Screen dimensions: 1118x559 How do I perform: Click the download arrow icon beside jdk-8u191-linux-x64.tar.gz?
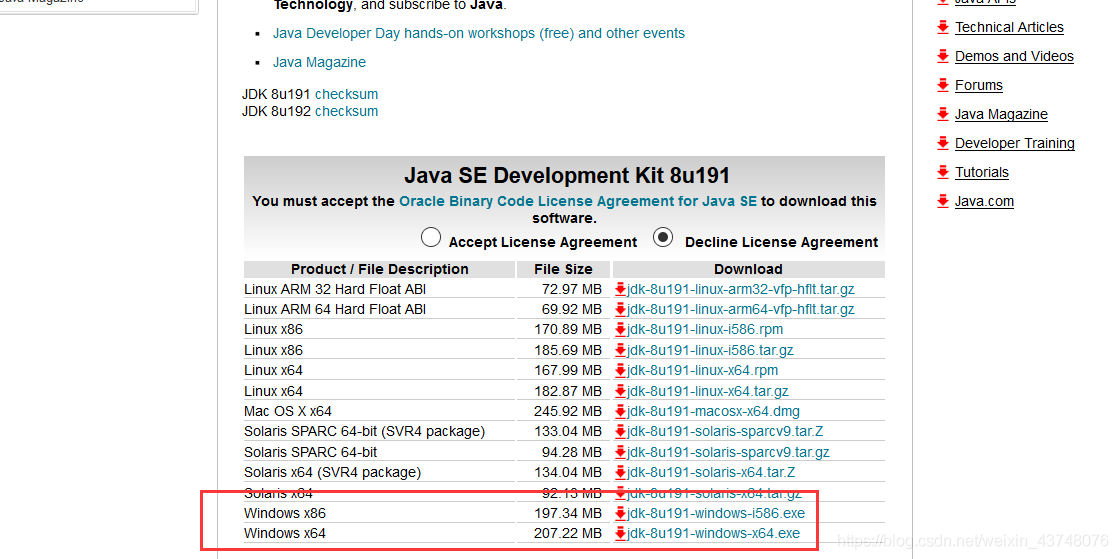tap(620, 391)
